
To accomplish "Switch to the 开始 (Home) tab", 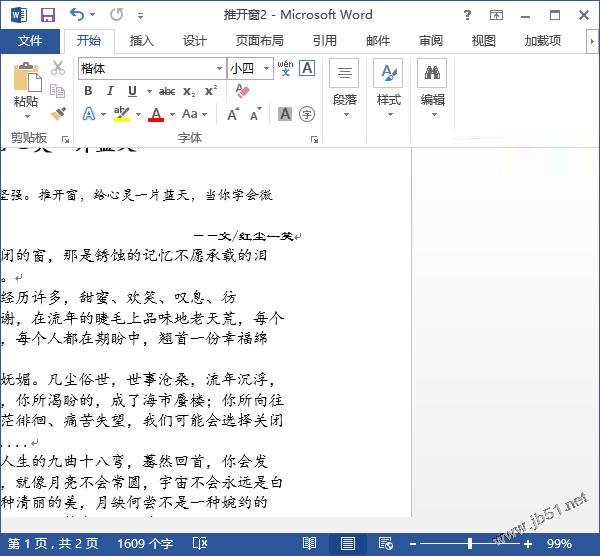I will click(89, 41).
